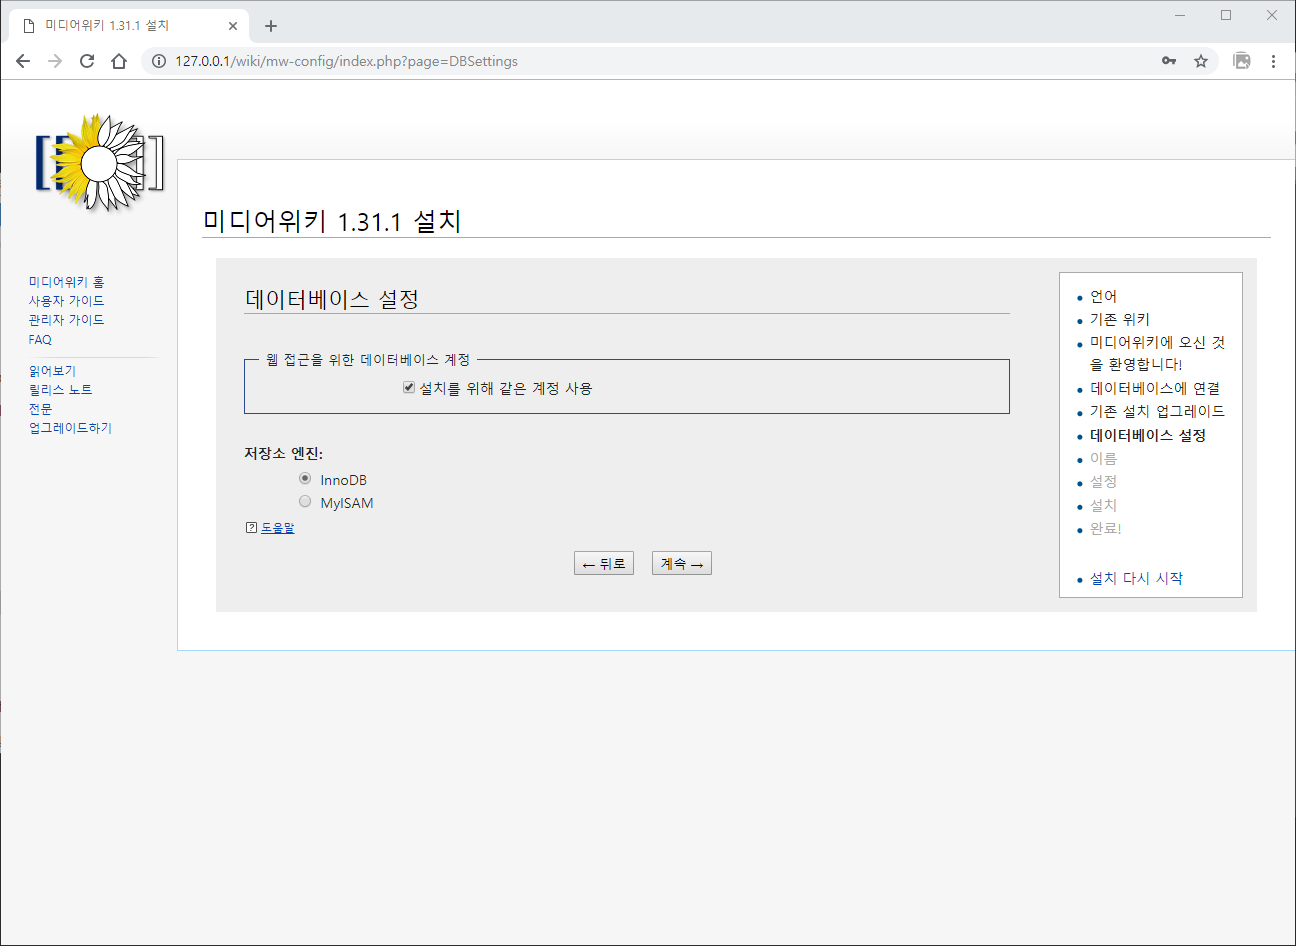This screenshot has height=946, width=1296.
Task: Select the 미디어위키 1.31.1 설치 browser tab
Action: click(x=128, y=26)
